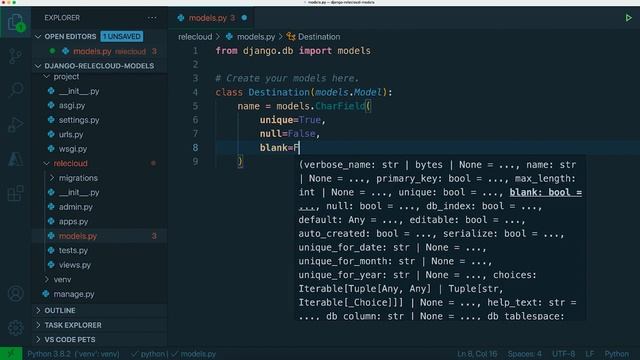Click the remote window indicator in status bar
The width and height of the screenshot is (640, 360).
[11, 354]
